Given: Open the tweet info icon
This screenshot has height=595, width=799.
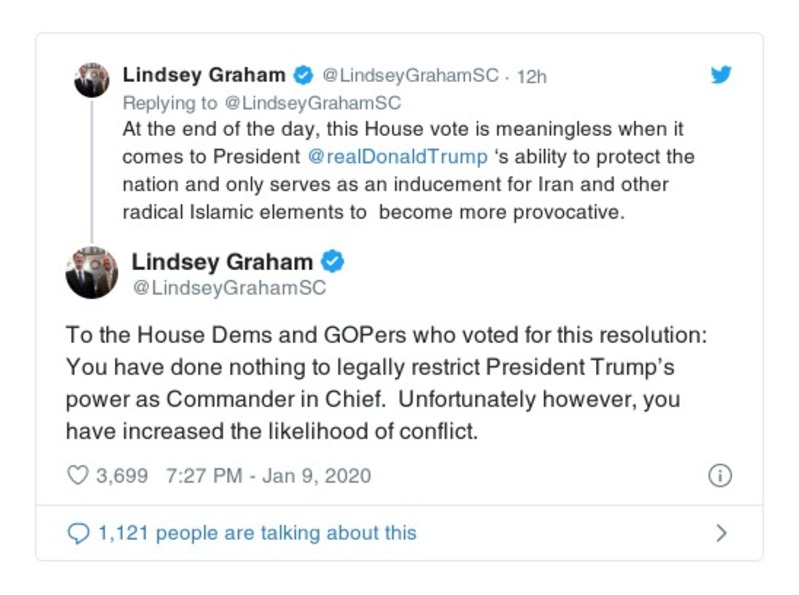Looking at the screenshot, I should pyautogui.click(x=720, y=476).
